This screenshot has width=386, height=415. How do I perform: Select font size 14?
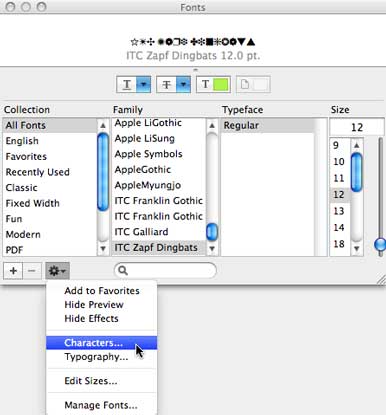coord(340,227)
